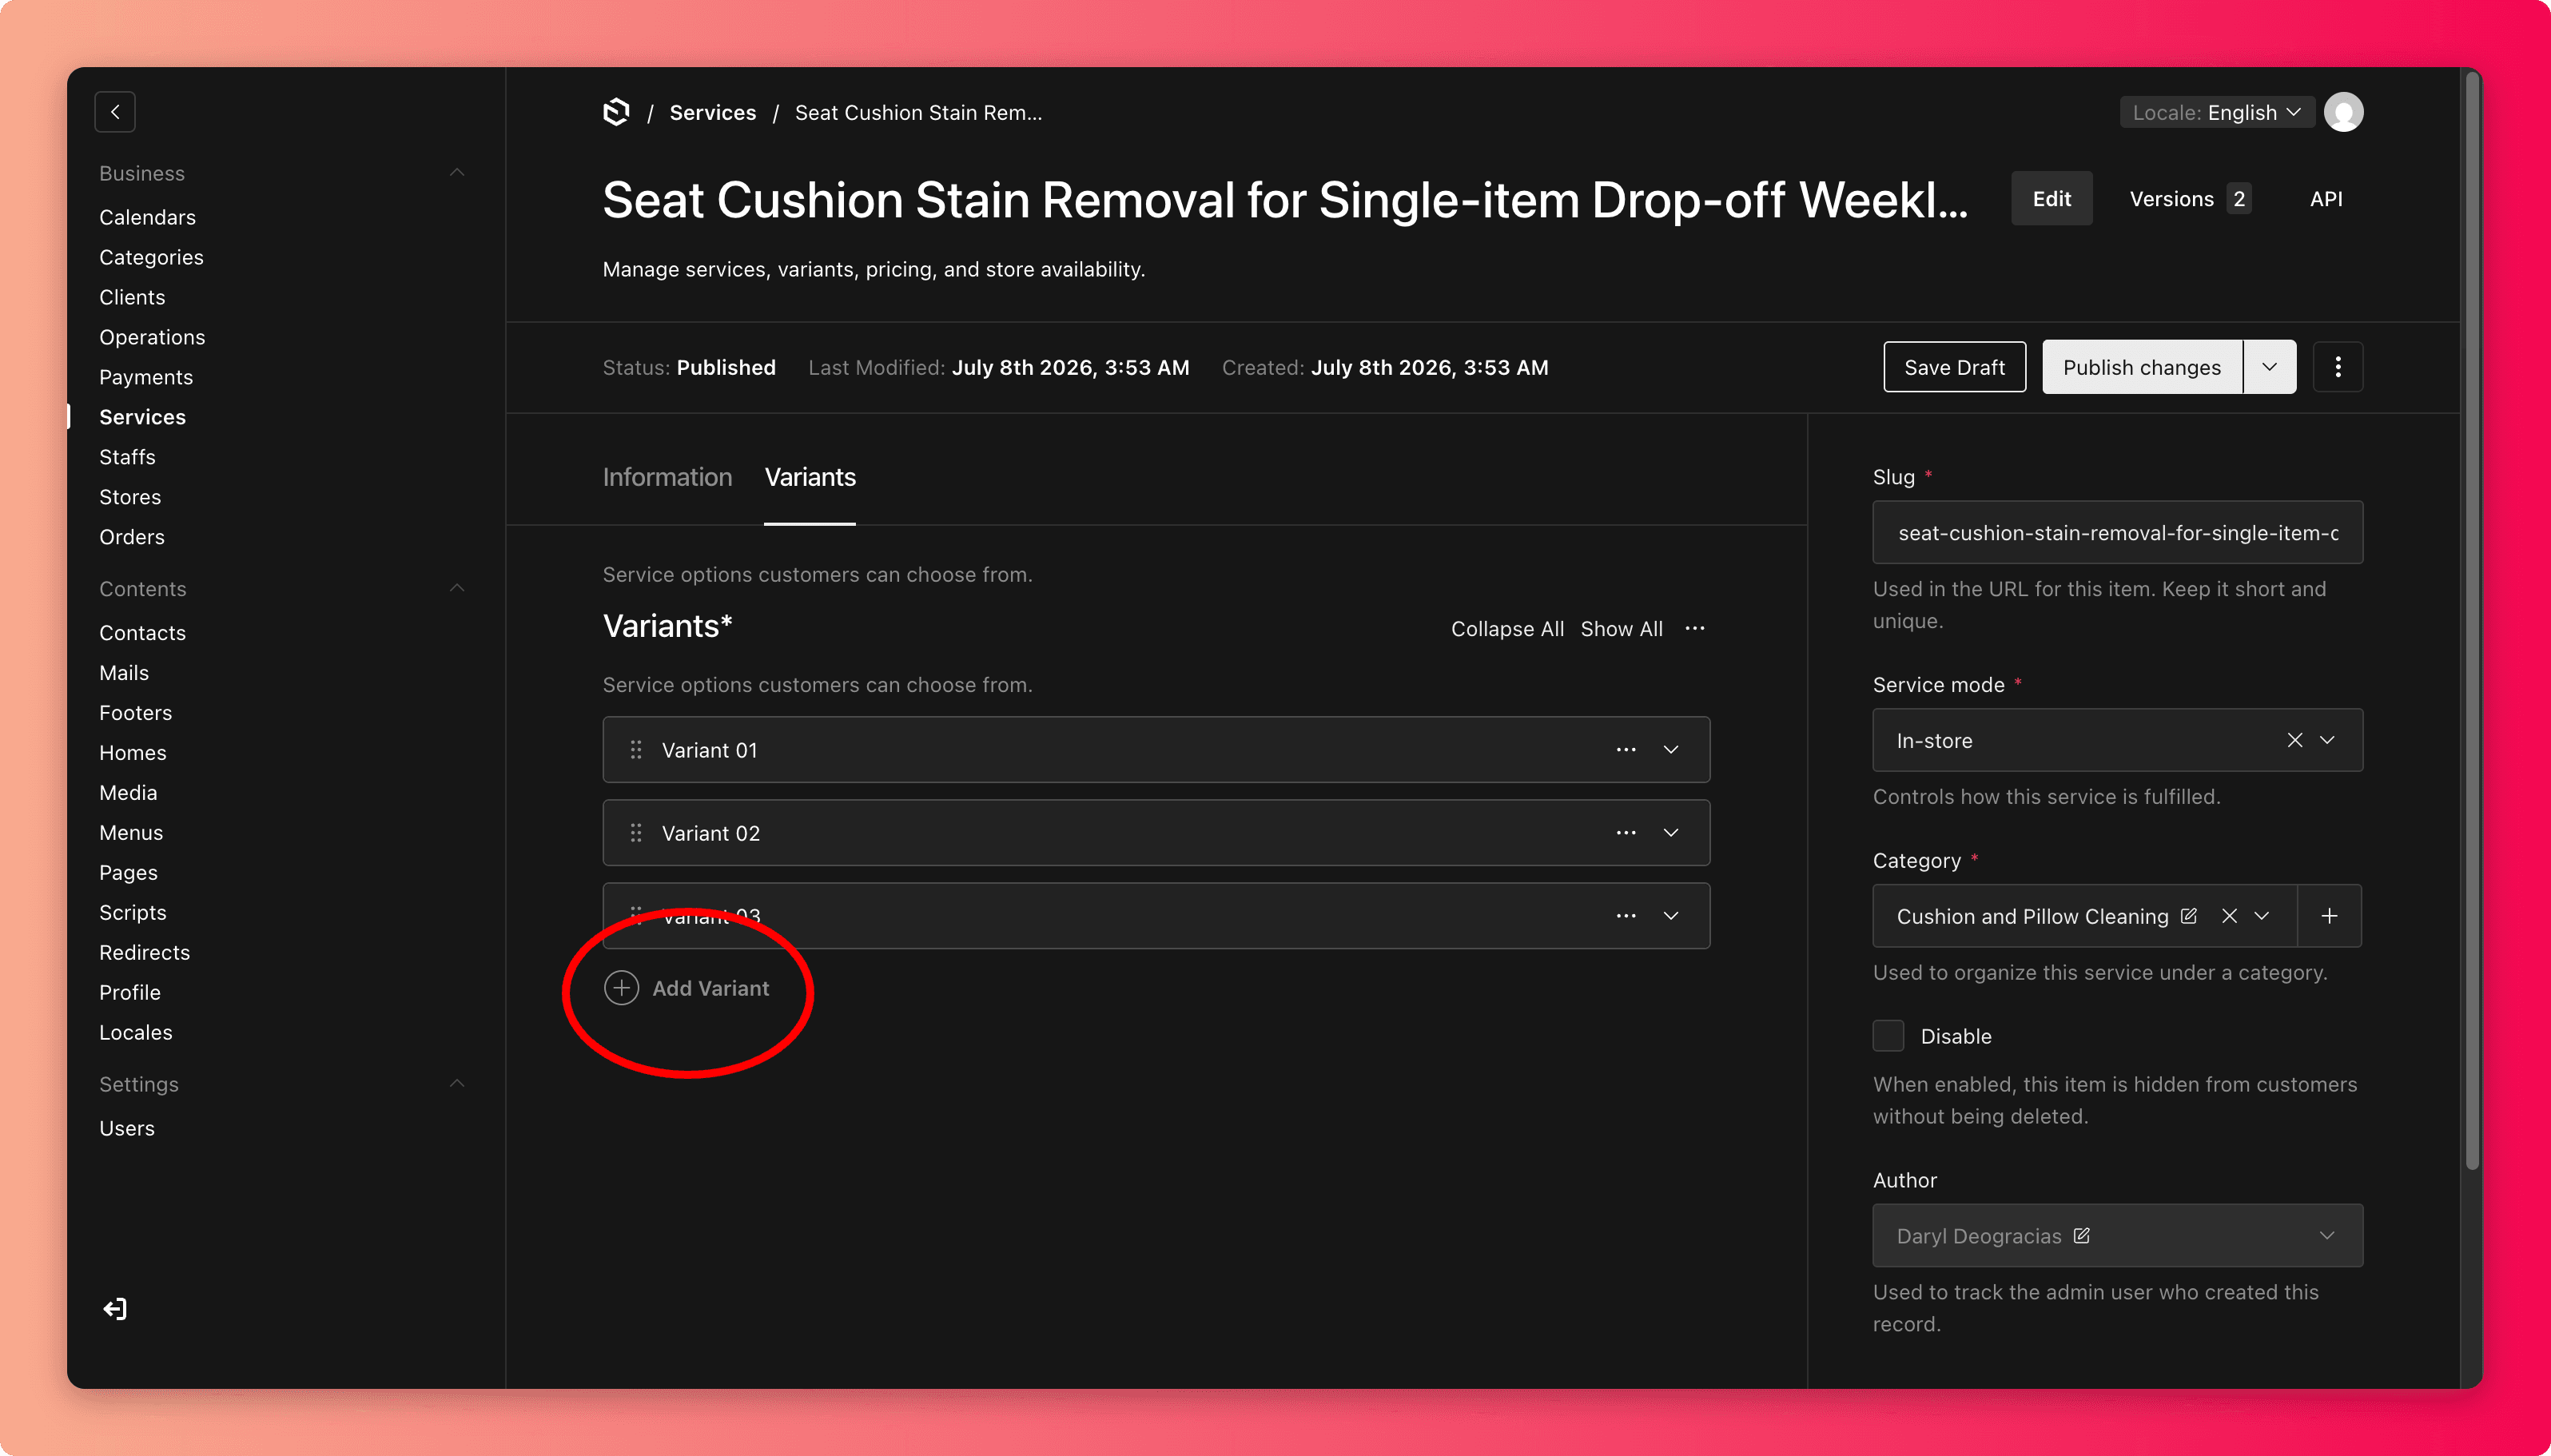Open Contacts in sidebar
Image resolution: width=2551 pixels, height=1456 pixels.
click(142, 633)
